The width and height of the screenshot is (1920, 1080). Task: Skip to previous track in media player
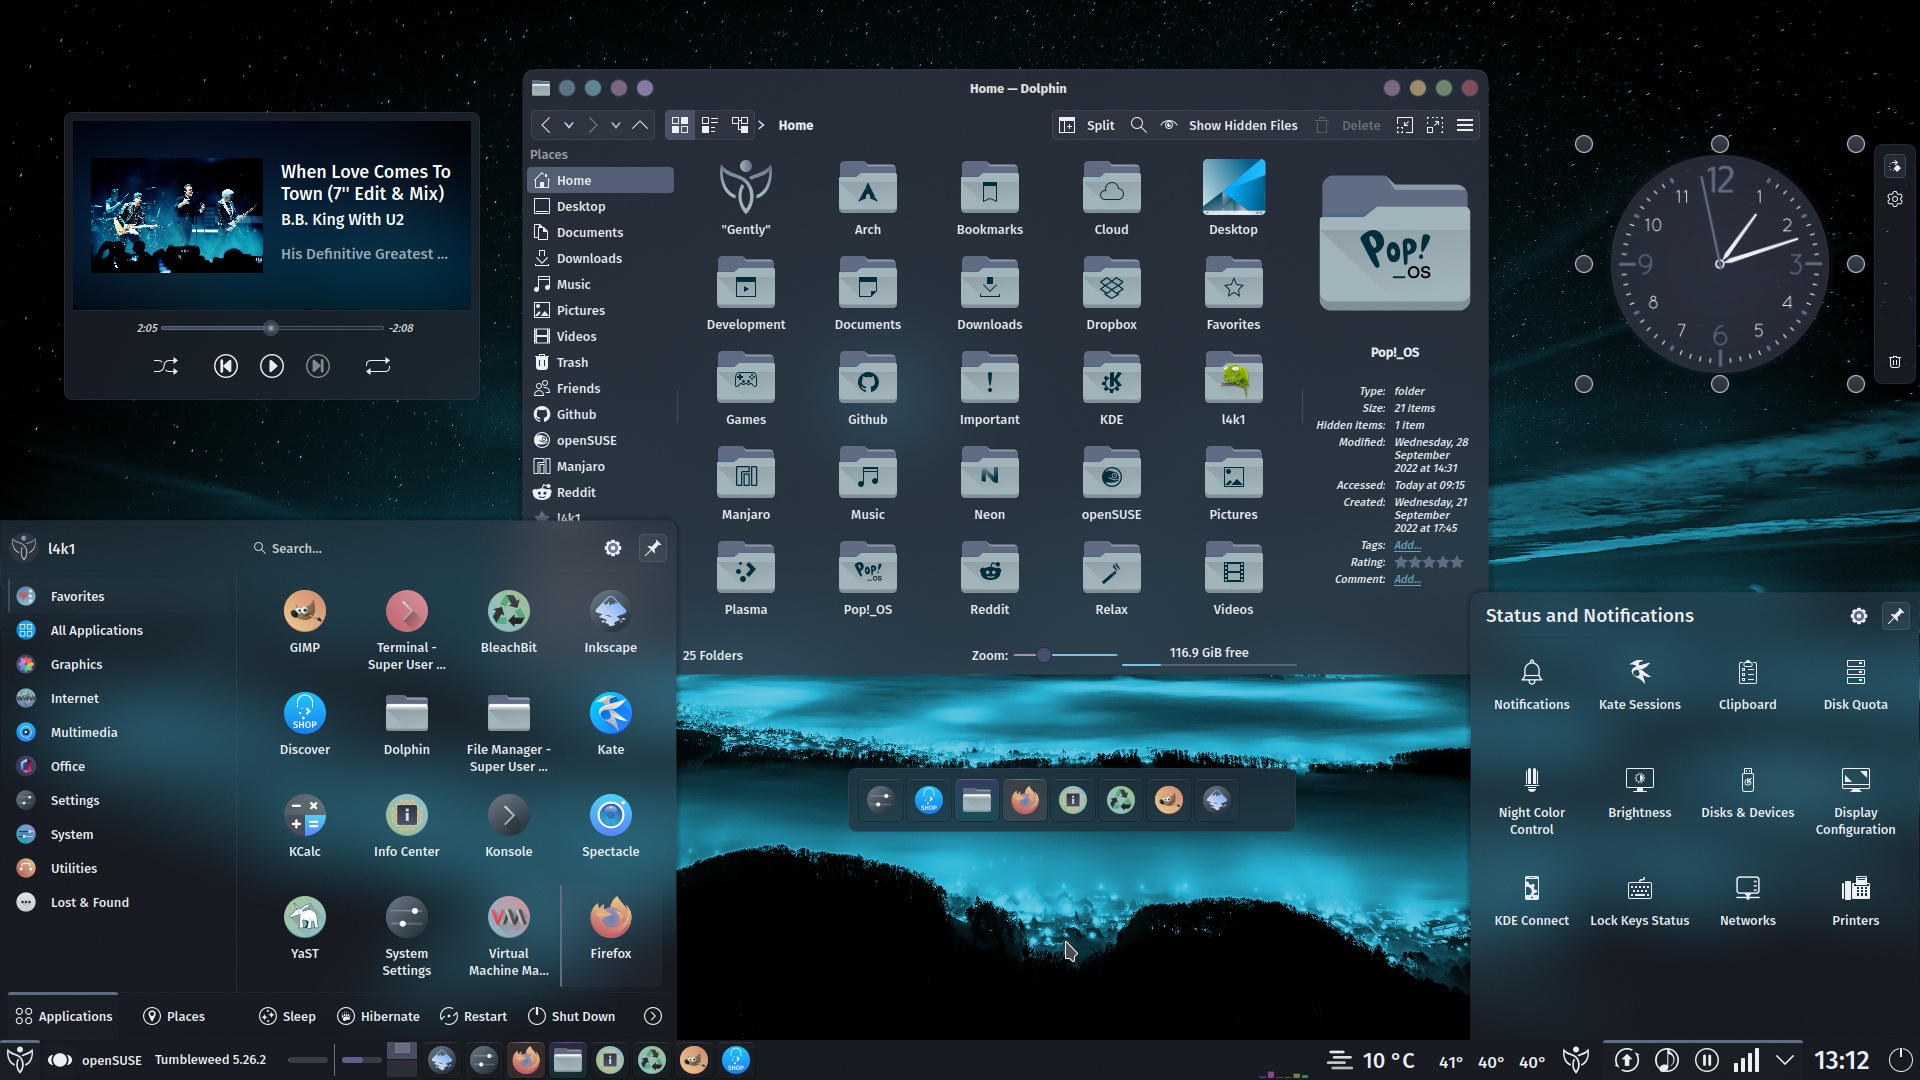click(226, 366)
